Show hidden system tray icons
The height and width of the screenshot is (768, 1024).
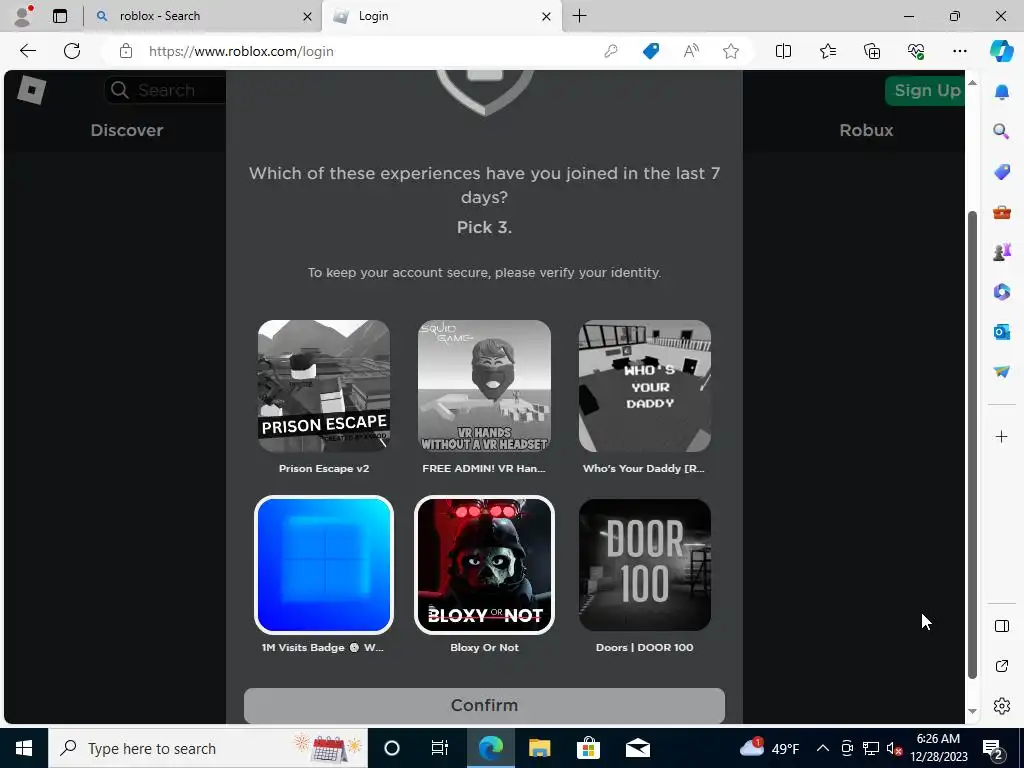click(x=823, y=748)
